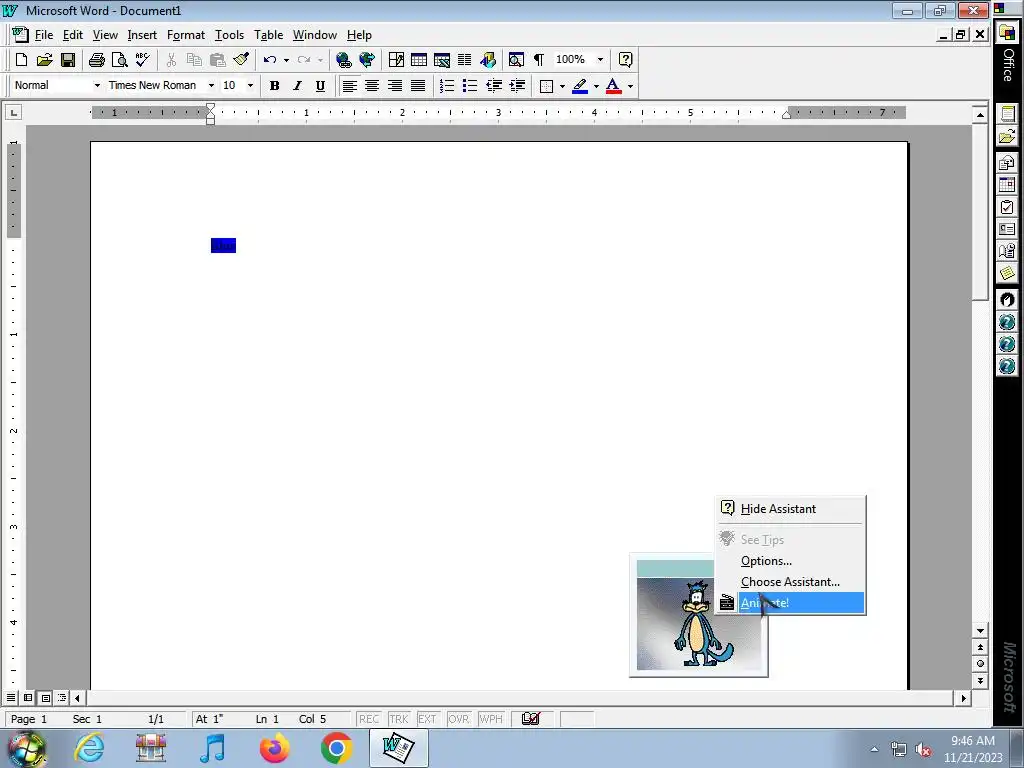
Task: Open Print Preview
Action: pyautogui.click(x=120, y=60)
